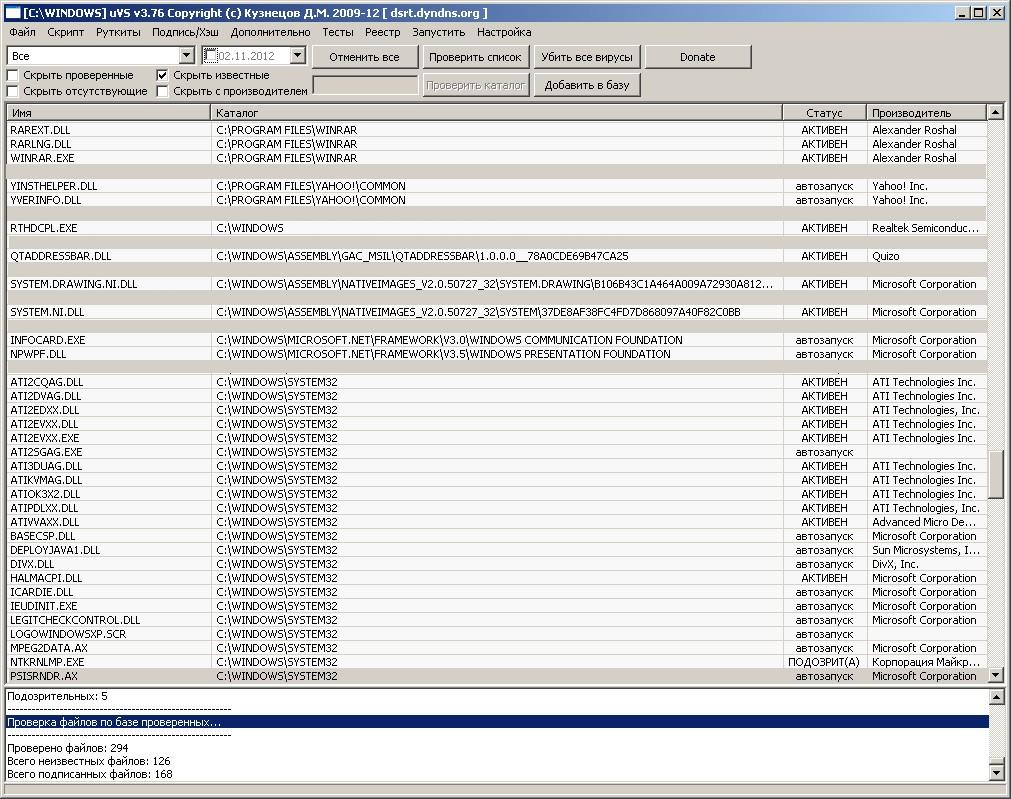Enable the date filter checkbox
Viewport: 1011px width, 799px height.
[210, 56]
